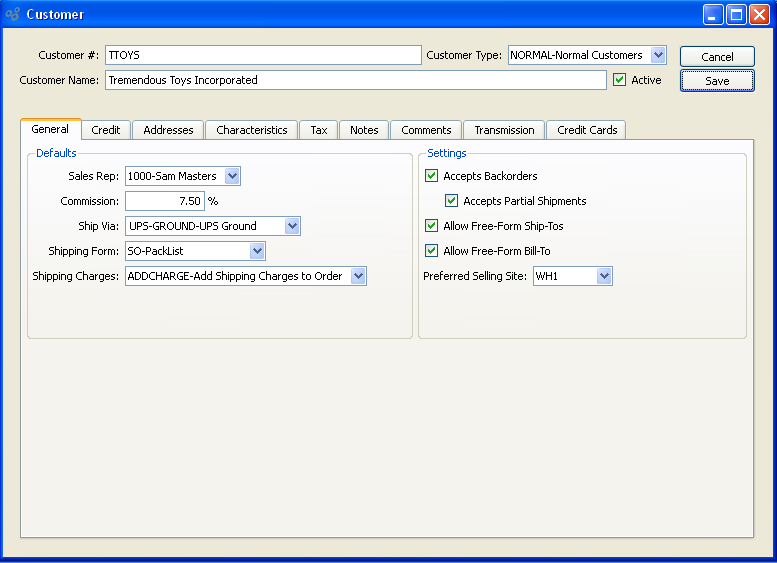Maximize the Customer window
This screenshot has height=563, width=777.
click(736, 15)
